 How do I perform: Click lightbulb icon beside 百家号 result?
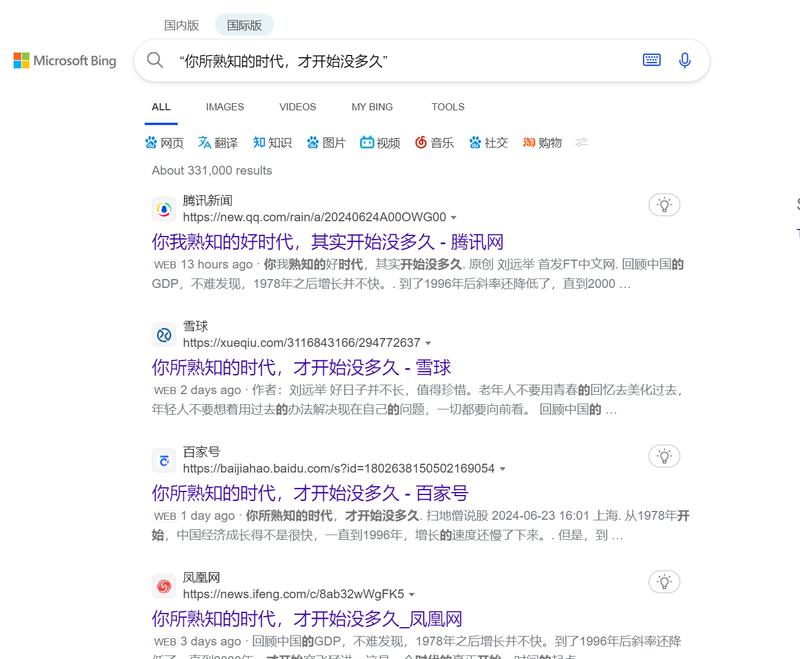(664, 457)
